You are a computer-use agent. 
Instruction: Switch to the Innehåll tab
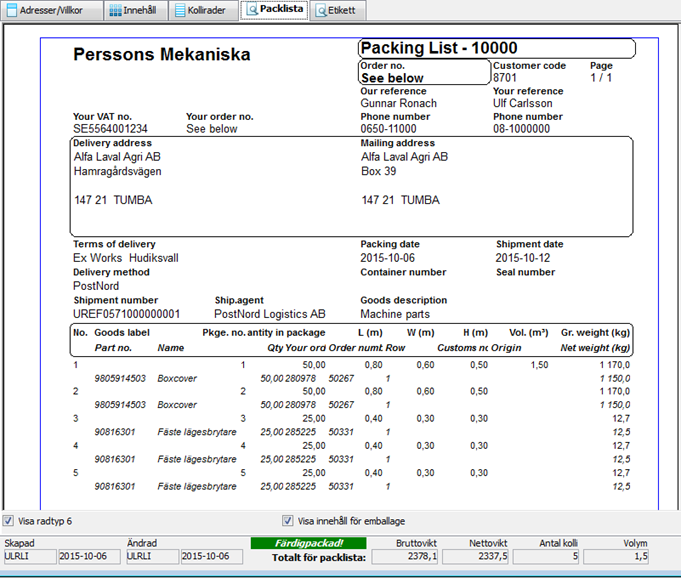(x=136, y=10)
